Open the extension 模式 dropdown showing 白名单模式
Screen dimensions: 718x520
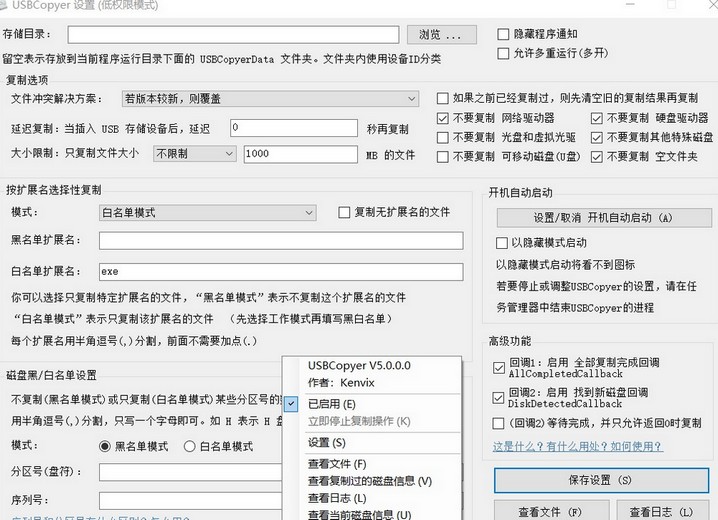click(x=208, y=212)
